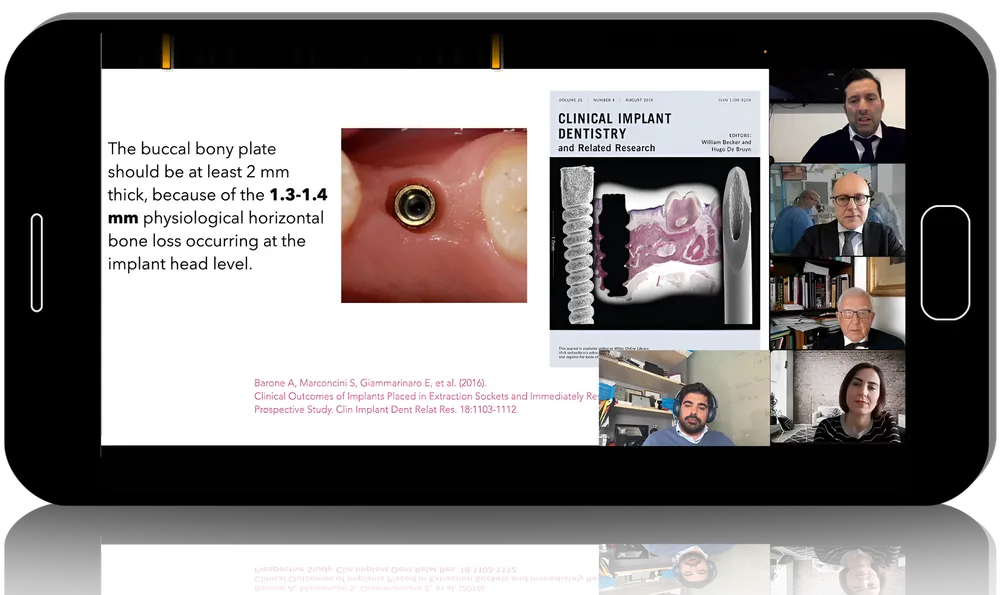
Task: Click the 'Clinical Outcomes of Implants Placed' line
Action: tap(426, 396)
